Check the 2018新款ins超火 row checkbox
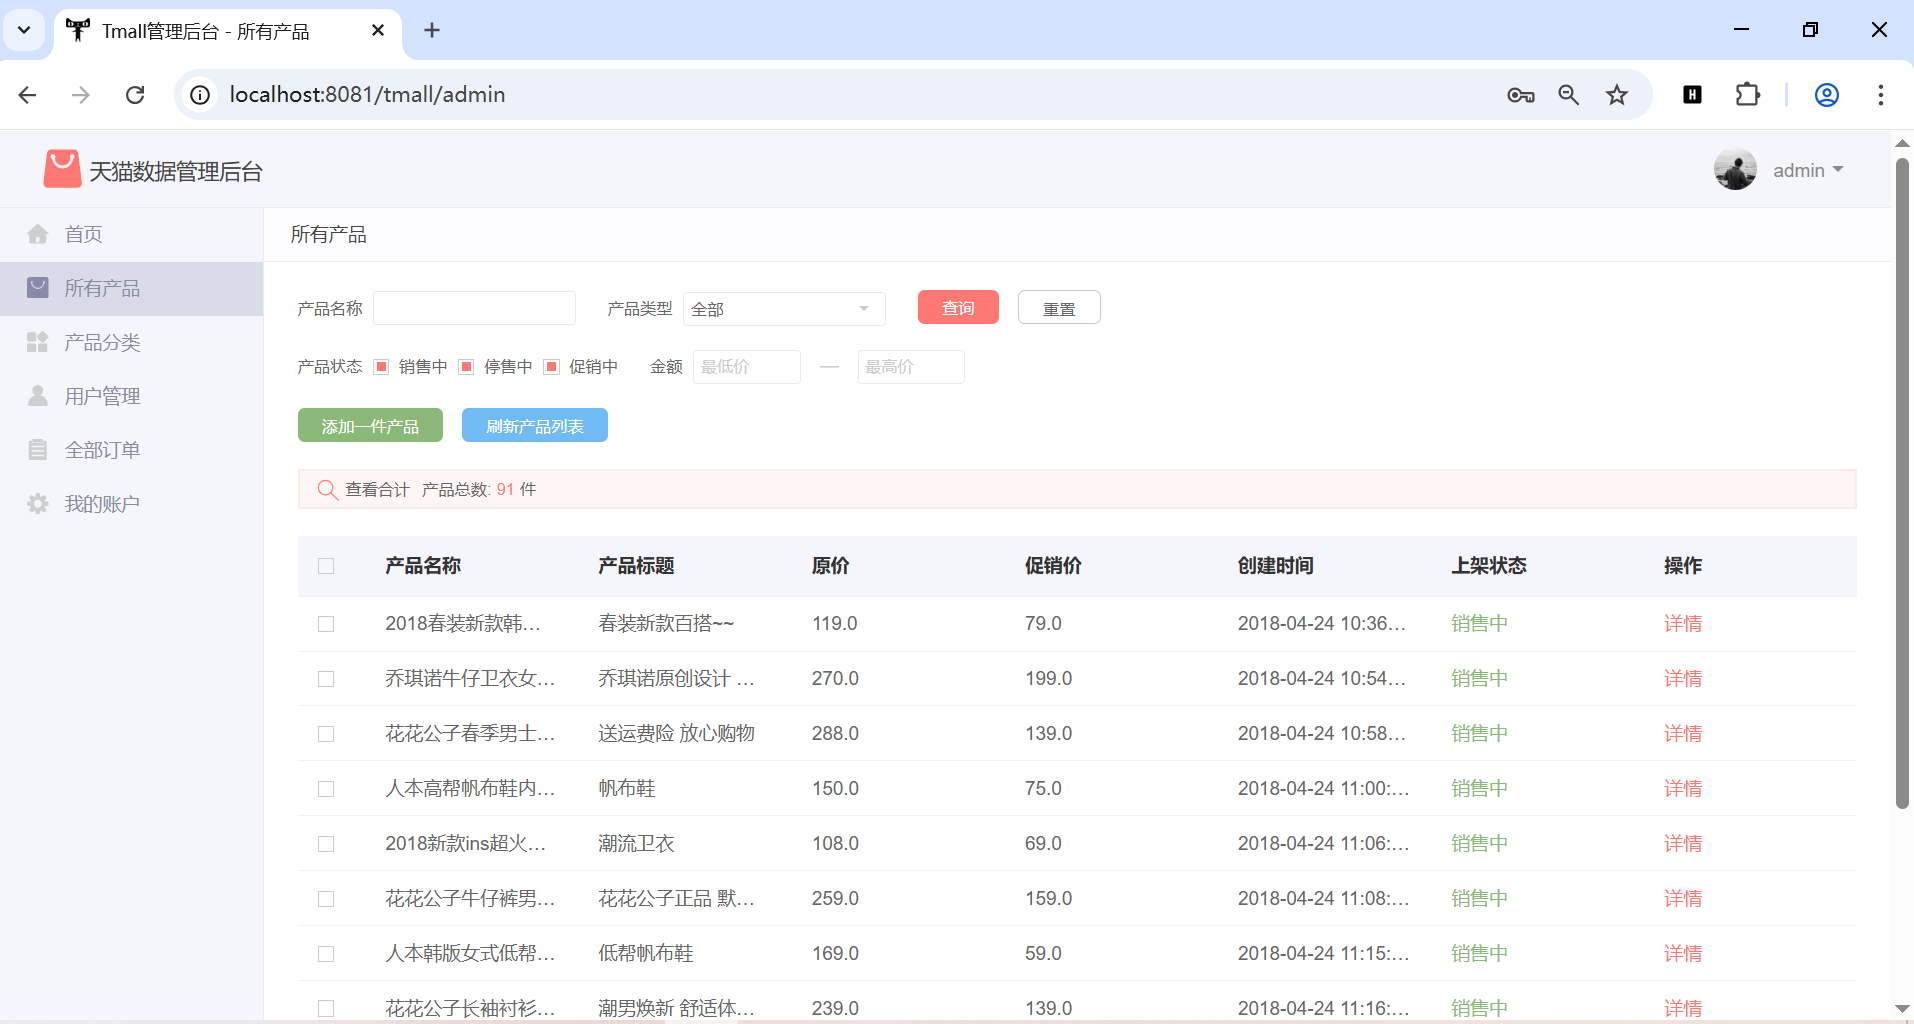 click(326, 844)
